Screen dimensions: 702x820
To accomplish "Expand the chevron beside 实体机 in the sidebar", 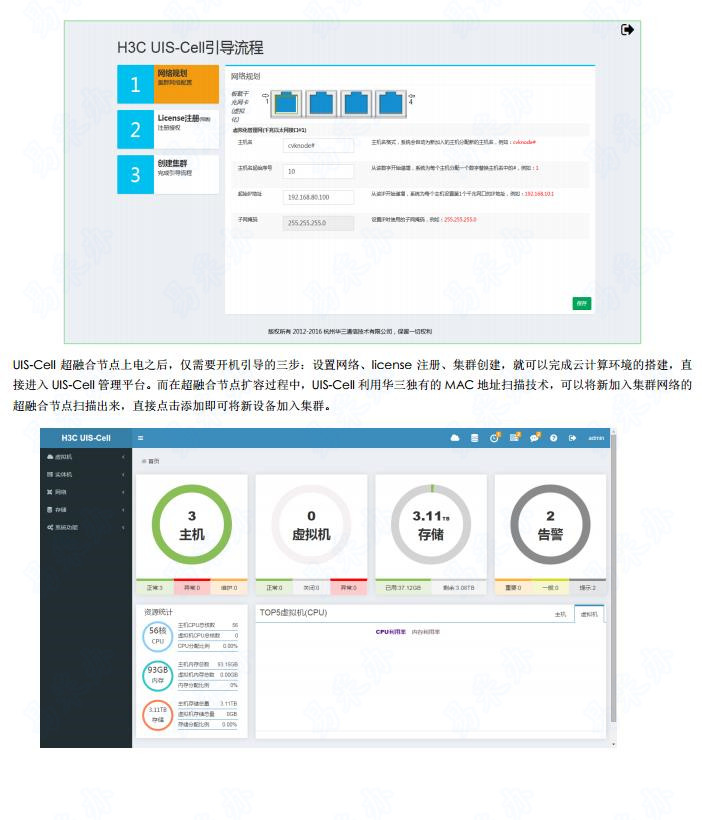I will point(123,475).
